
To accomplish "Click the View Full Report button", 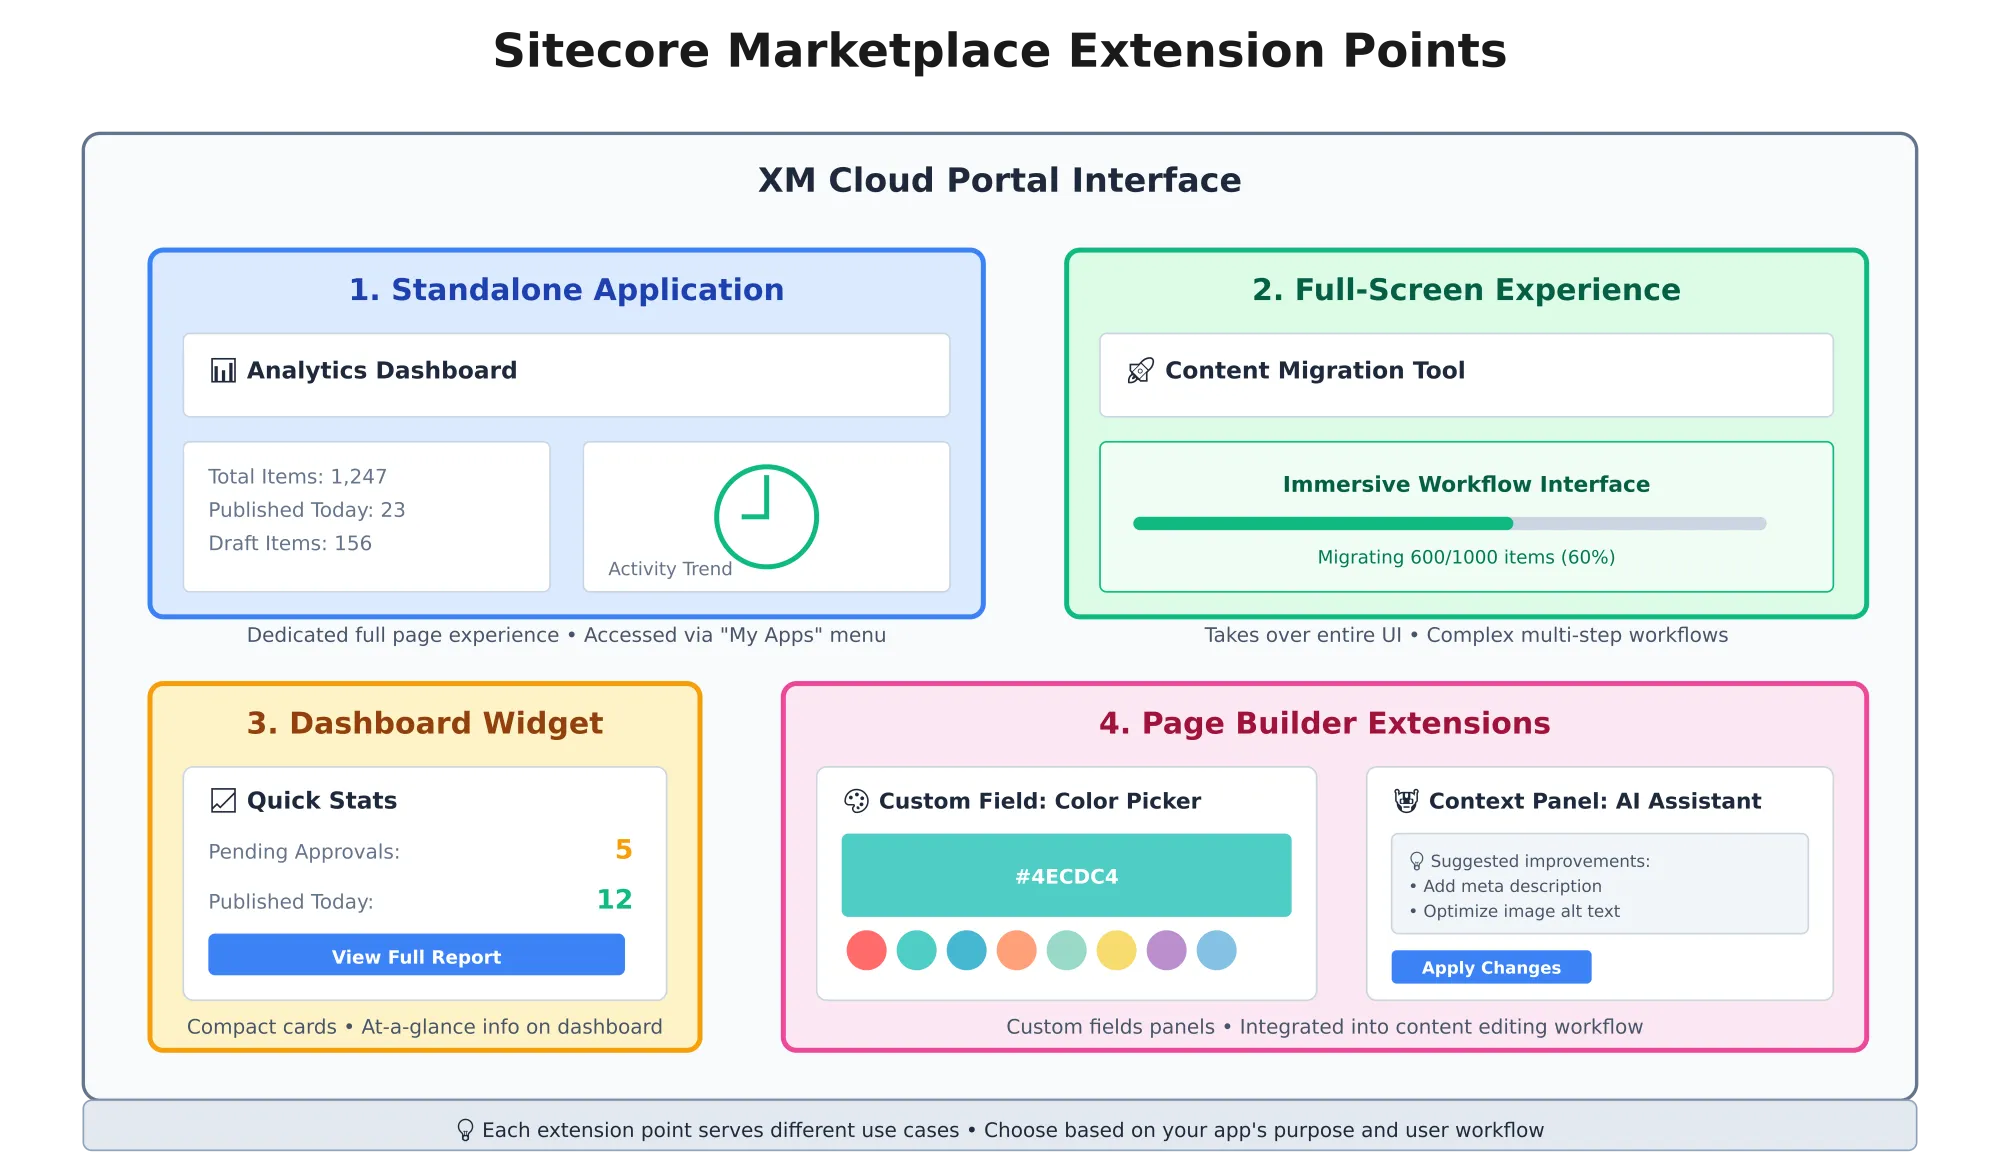I will click(416, 954).
